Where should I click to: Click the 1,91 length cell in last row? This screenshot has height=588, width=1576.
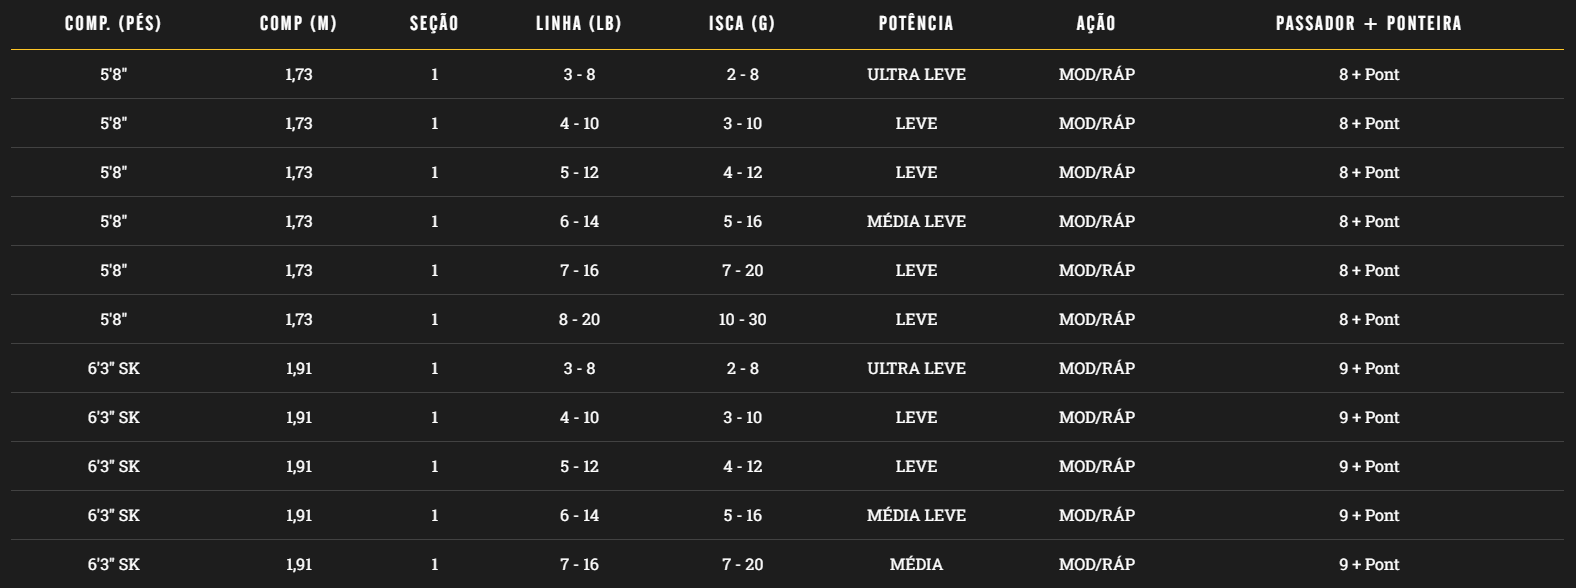tap(298, 564)
